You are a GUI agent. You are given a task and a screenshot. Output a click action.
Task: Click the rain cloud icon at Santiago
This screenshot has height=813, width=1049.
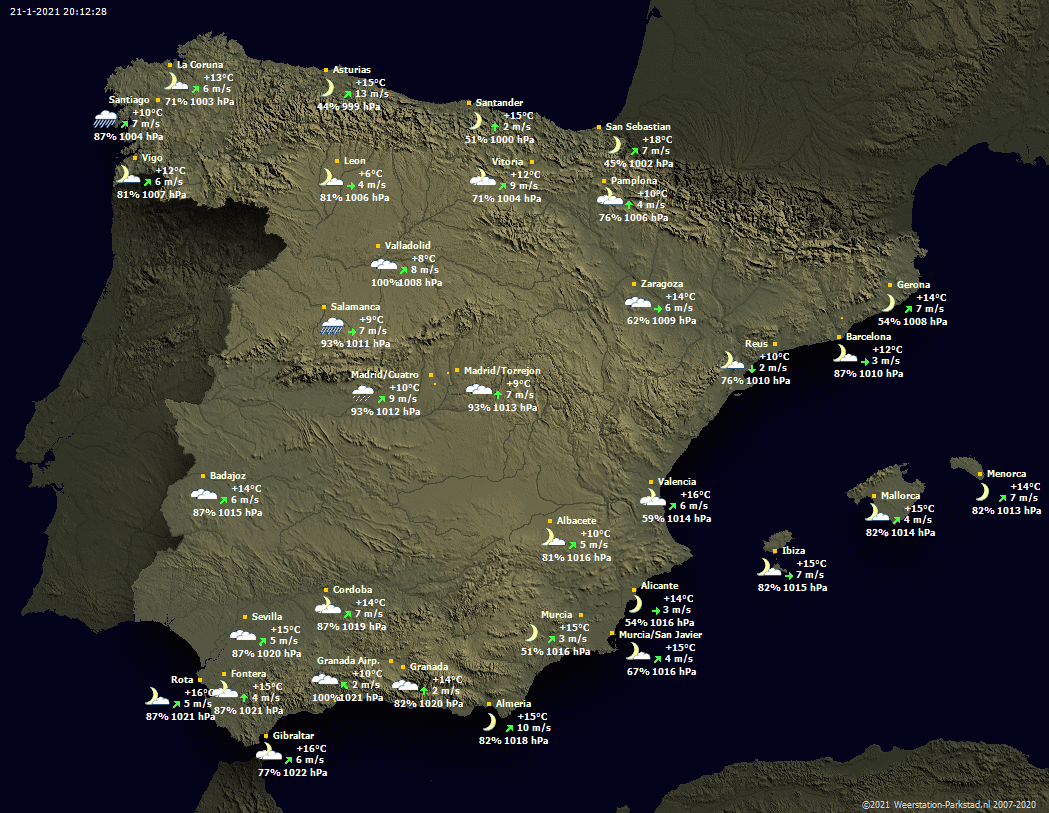pos(106,121)
